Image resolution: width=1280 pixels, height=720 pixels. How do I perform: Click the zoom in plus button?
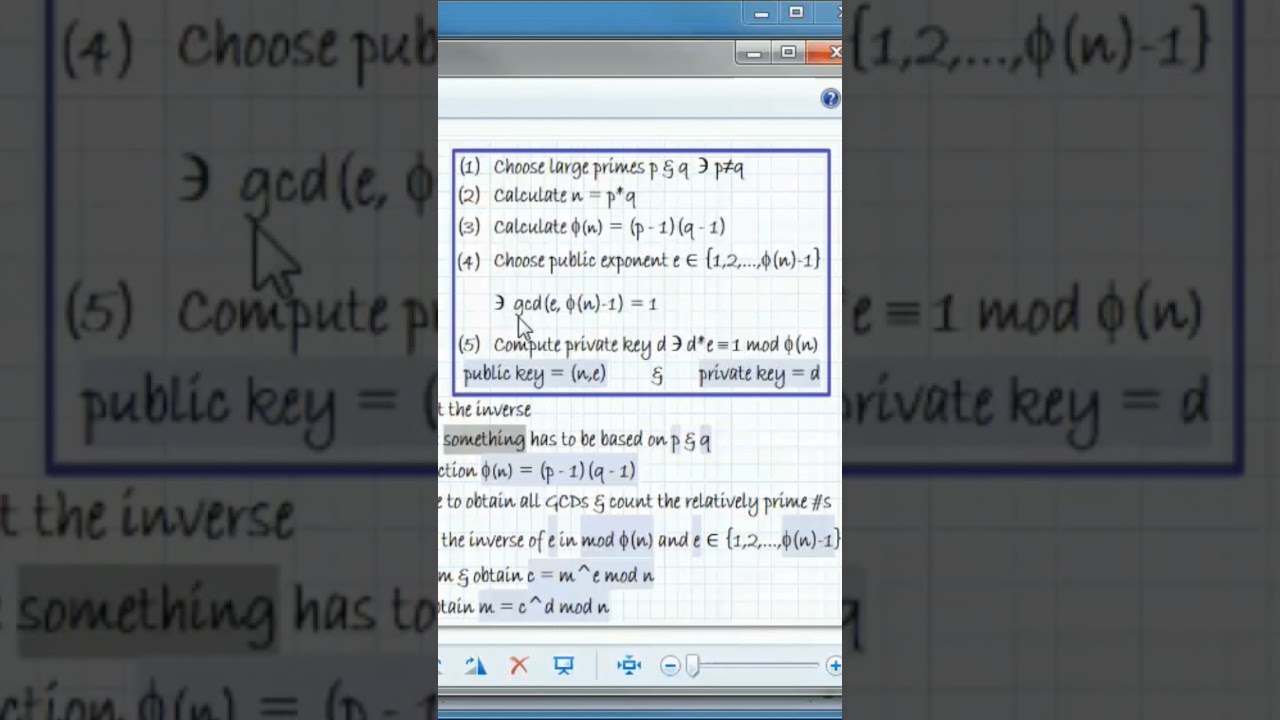(834, 666)
